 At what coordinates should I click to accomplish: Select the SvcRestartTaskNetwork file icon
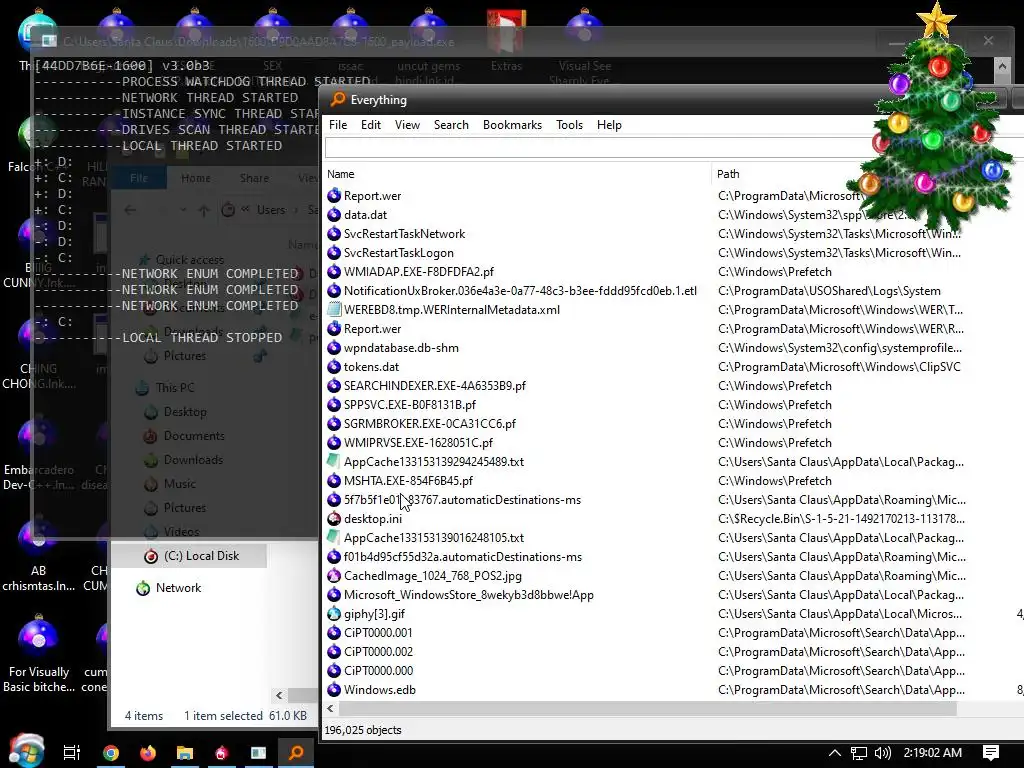coord(334,234)
